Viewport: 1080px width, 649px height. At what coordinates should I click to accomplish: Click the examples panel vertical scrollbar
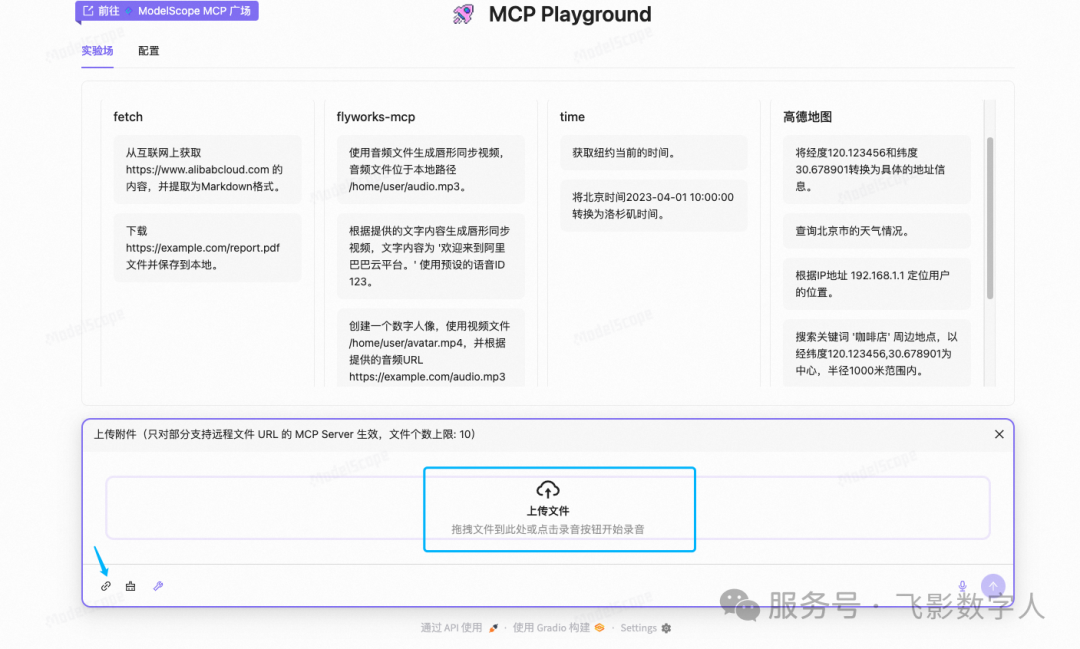(990, 218)
